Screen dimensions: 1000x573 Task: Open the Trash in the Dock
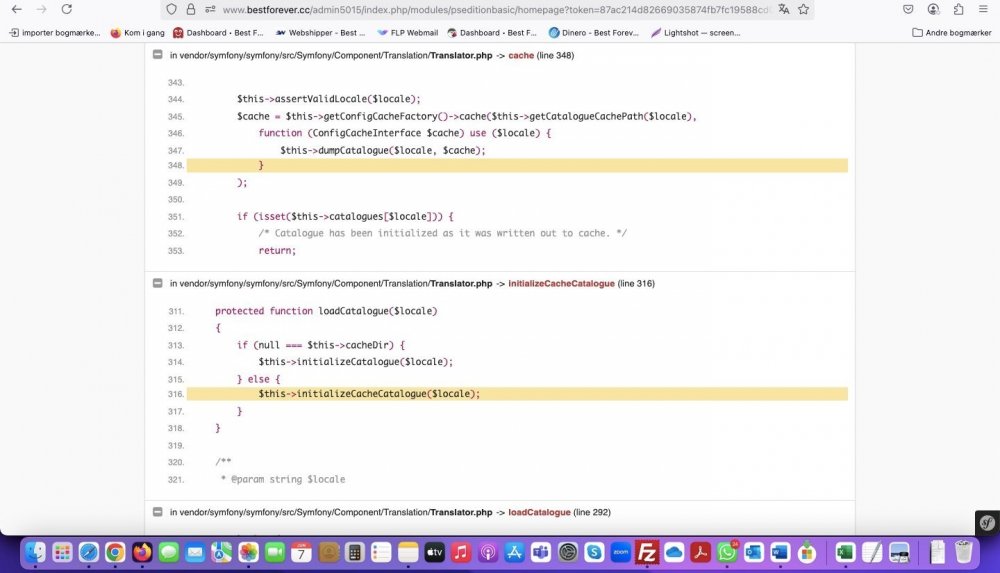click(x=963, y=552)
